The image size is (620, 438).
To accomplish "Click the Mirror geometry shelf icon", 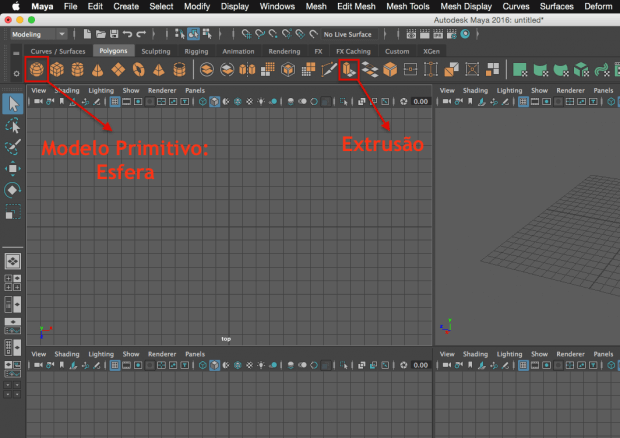I will tap(248, 70).
